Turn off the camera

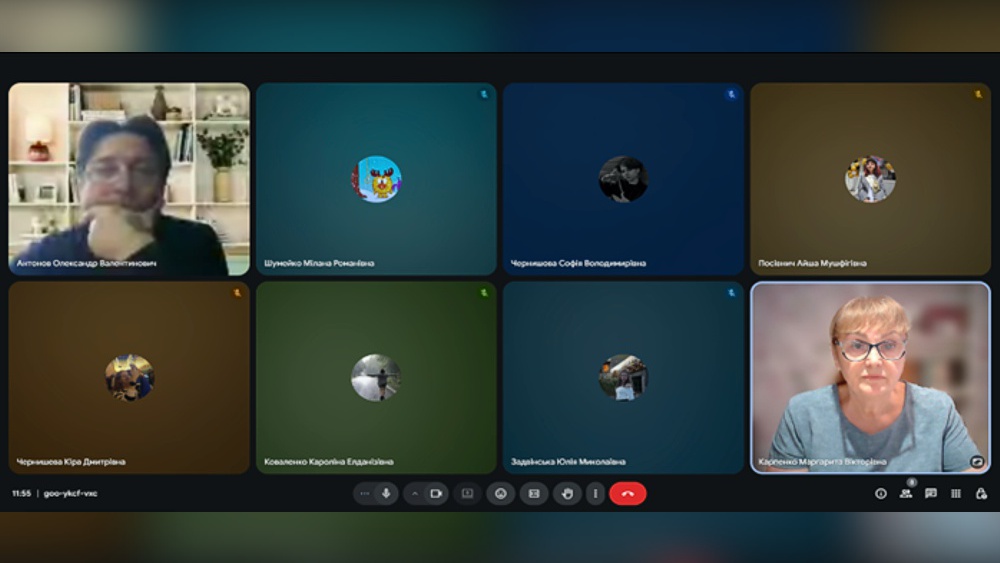click(x=436, y=493)
